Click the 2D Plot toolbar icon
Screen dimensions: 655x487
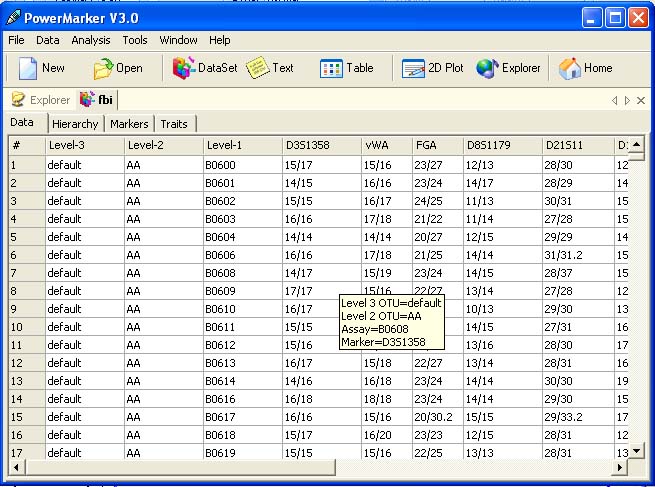tap(413, 68)
